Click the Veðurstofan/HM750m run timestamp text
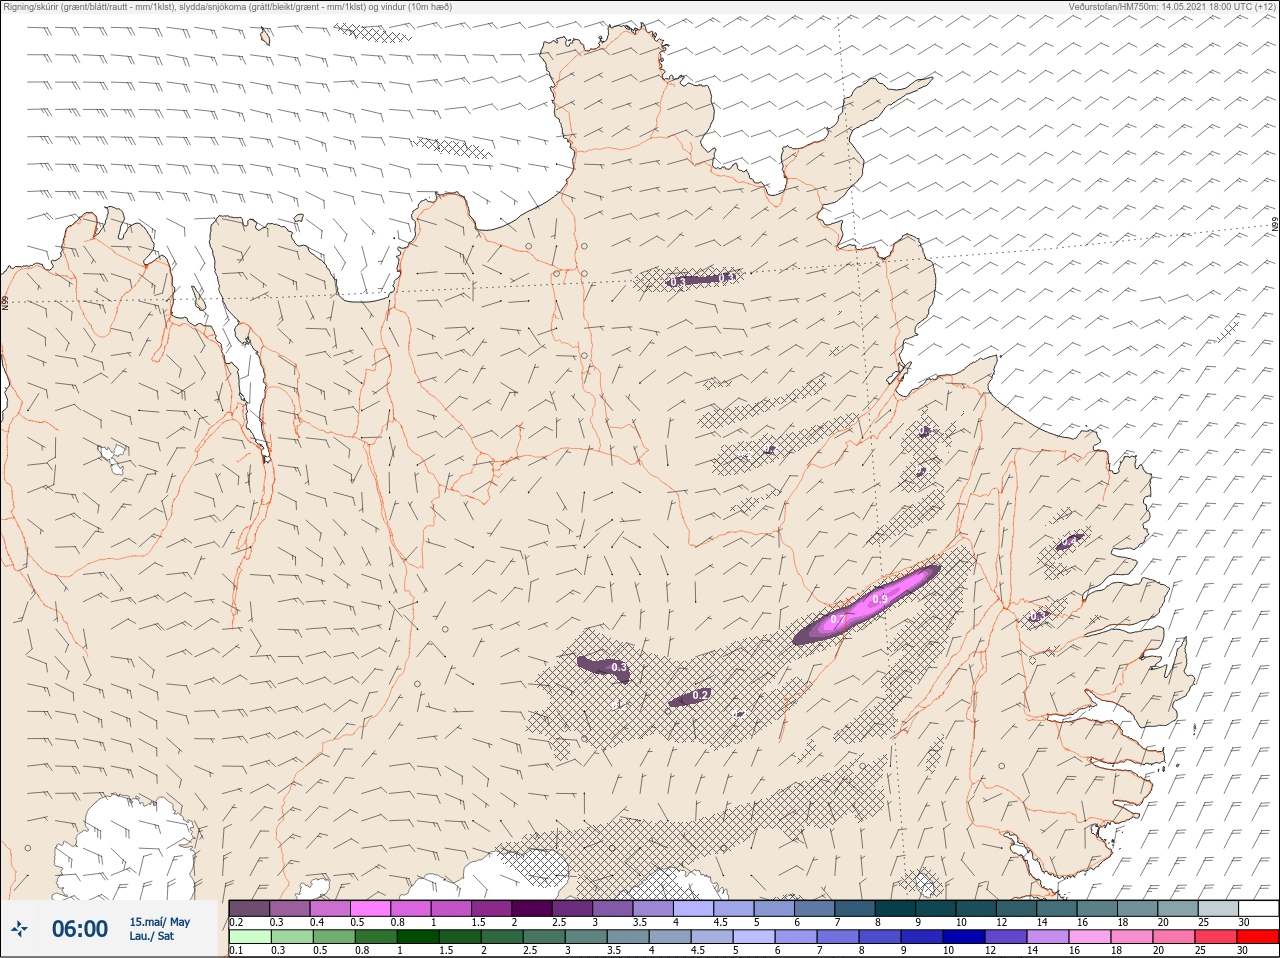The height and width of the screenshot is (958, 1280). (x=1172, y=7)
